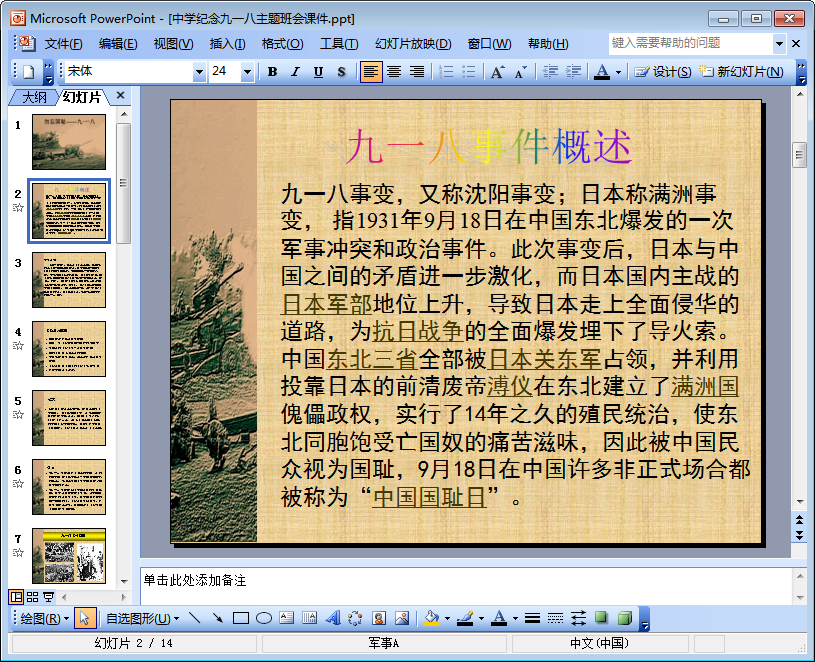Open 自选图形(U) AutoShapes menu
815x662 pixels.
click(143, 618)
